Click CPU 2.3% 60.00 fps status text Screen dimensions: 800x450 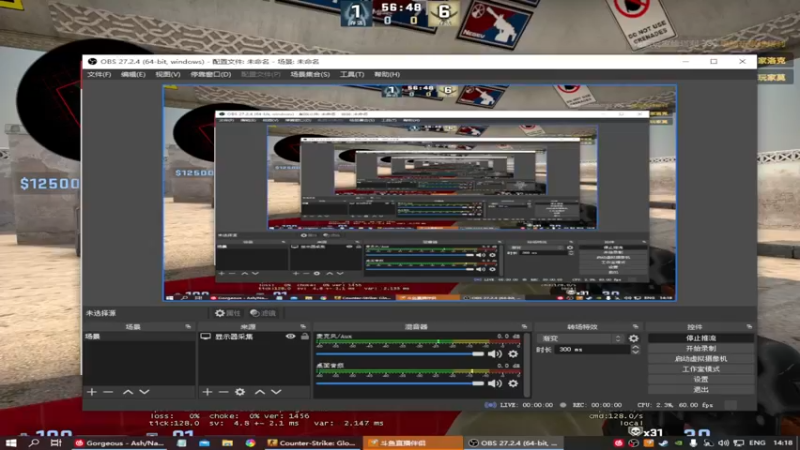675,405
